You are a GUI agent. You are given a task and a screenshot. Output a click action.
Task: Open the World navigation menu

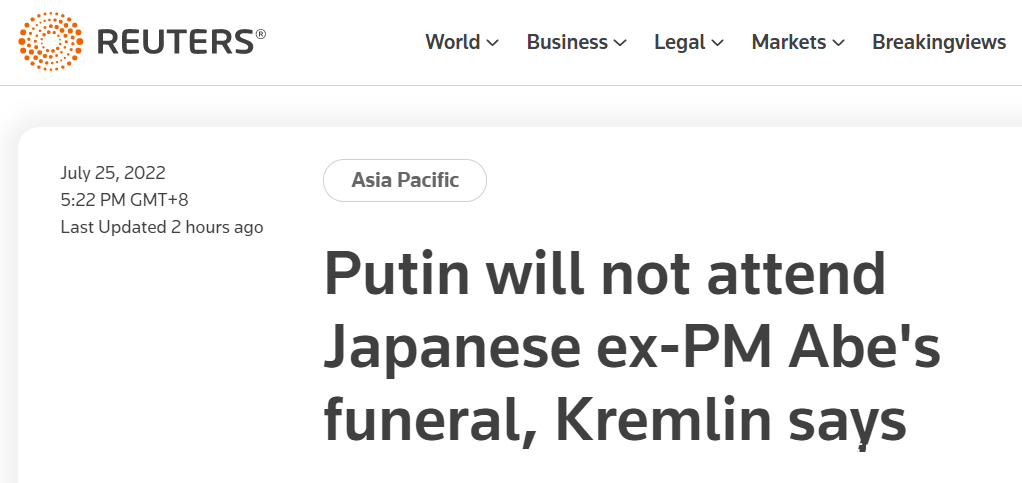(452, 42)
